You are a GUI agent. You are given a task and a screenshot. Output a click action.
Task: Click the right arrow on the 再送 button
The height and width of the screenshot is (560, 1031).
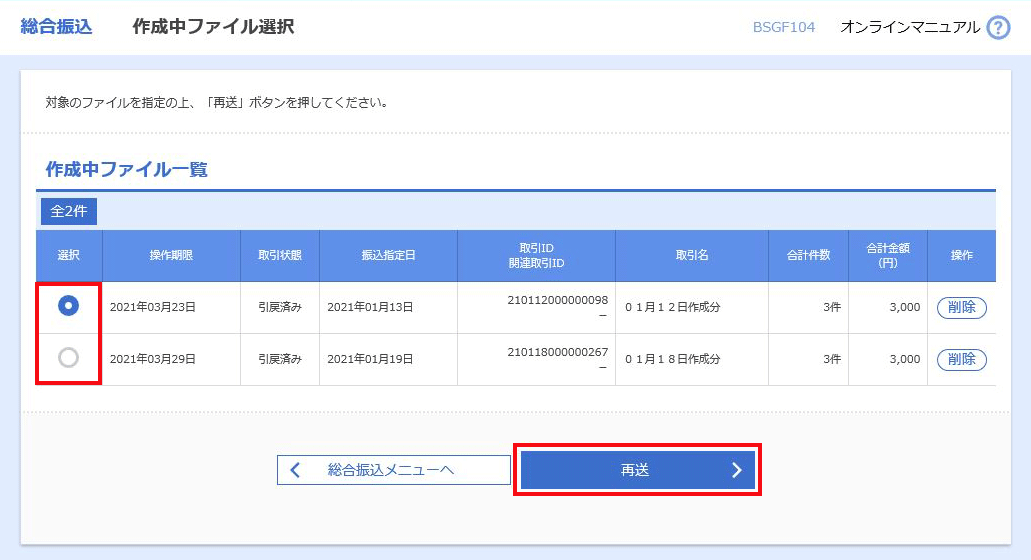click(737, 470)
